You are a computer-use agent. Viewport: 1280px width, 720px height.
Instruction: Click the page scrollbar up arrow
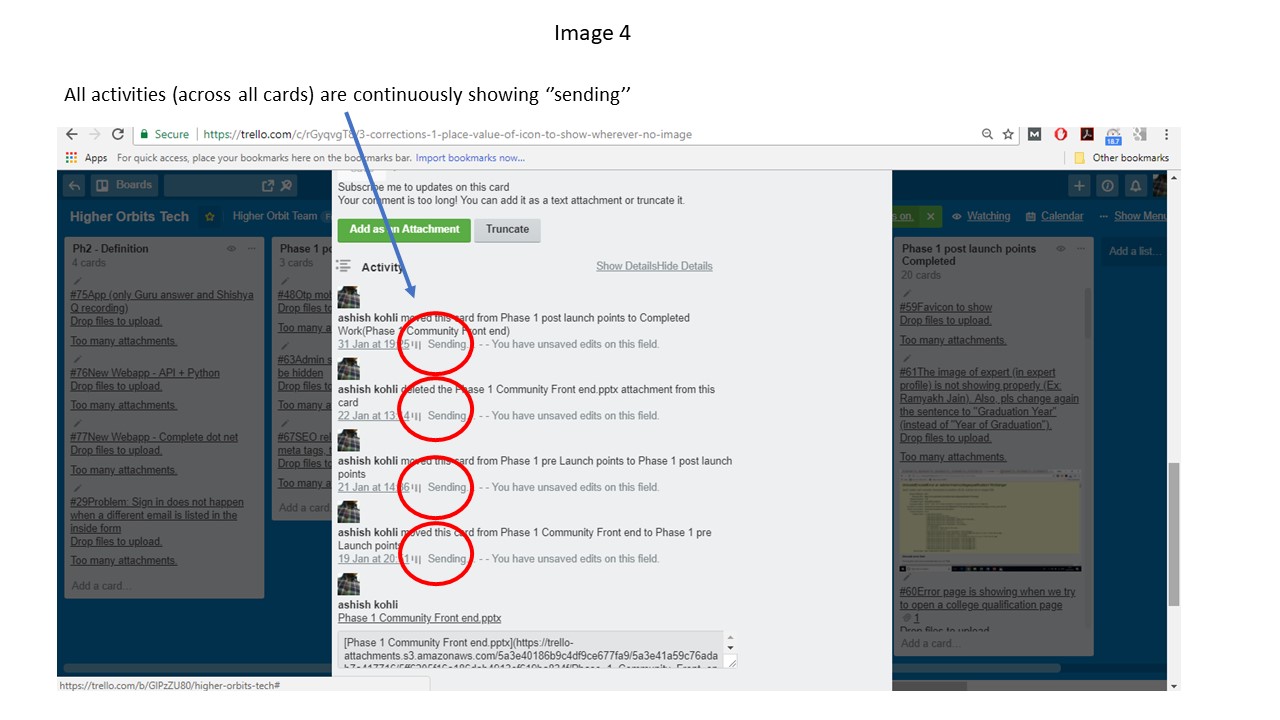pos(1174,177)
